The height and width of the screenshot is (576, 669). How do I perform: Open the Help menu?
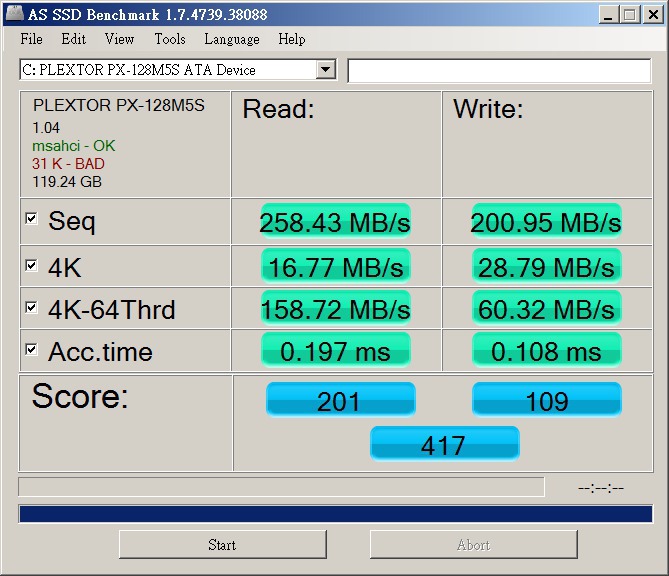[x=292, y=39]
